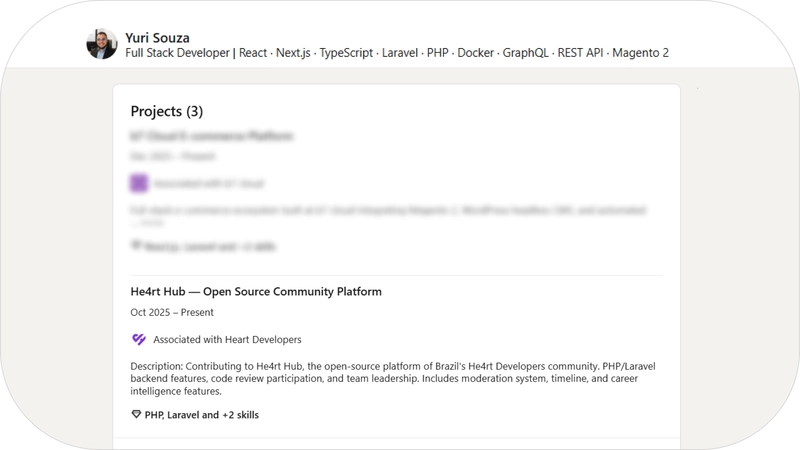Click the Heart Developers logo icon
This screenshot has height=450, width=800.
pos(139,339)
